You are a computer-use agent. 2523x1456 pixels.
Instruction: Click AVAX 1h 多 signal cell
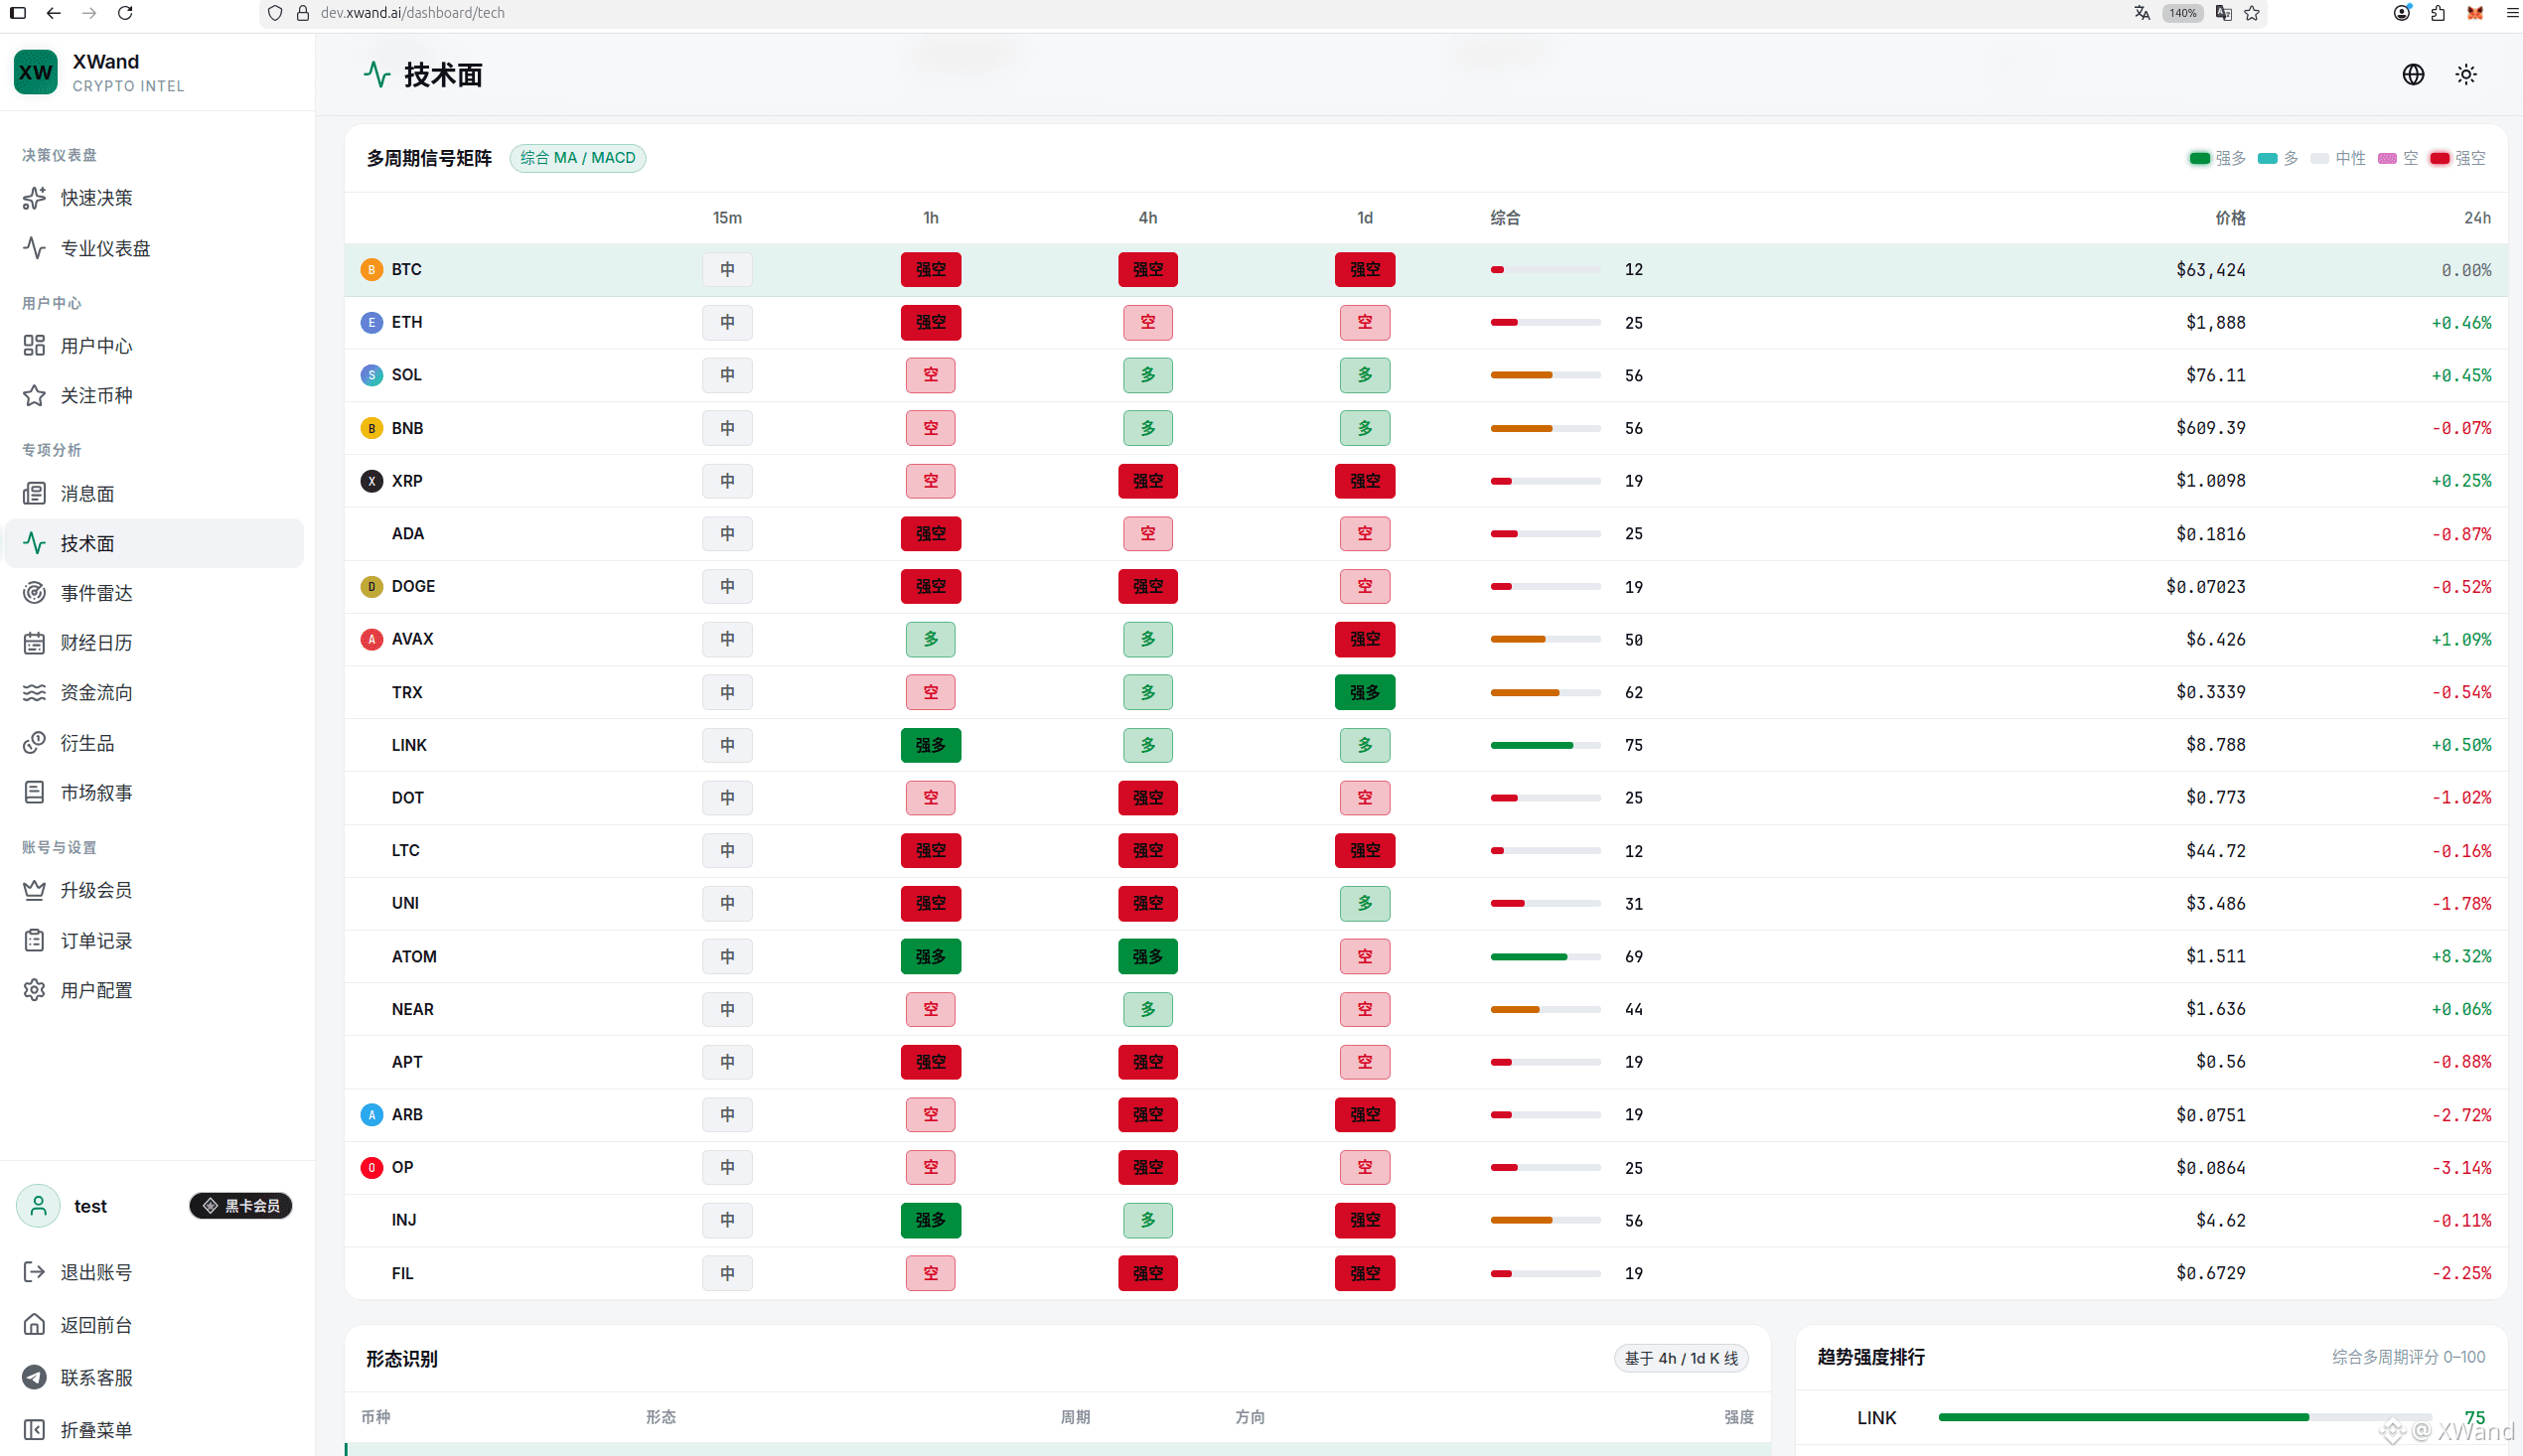click(x=931, y=639)
